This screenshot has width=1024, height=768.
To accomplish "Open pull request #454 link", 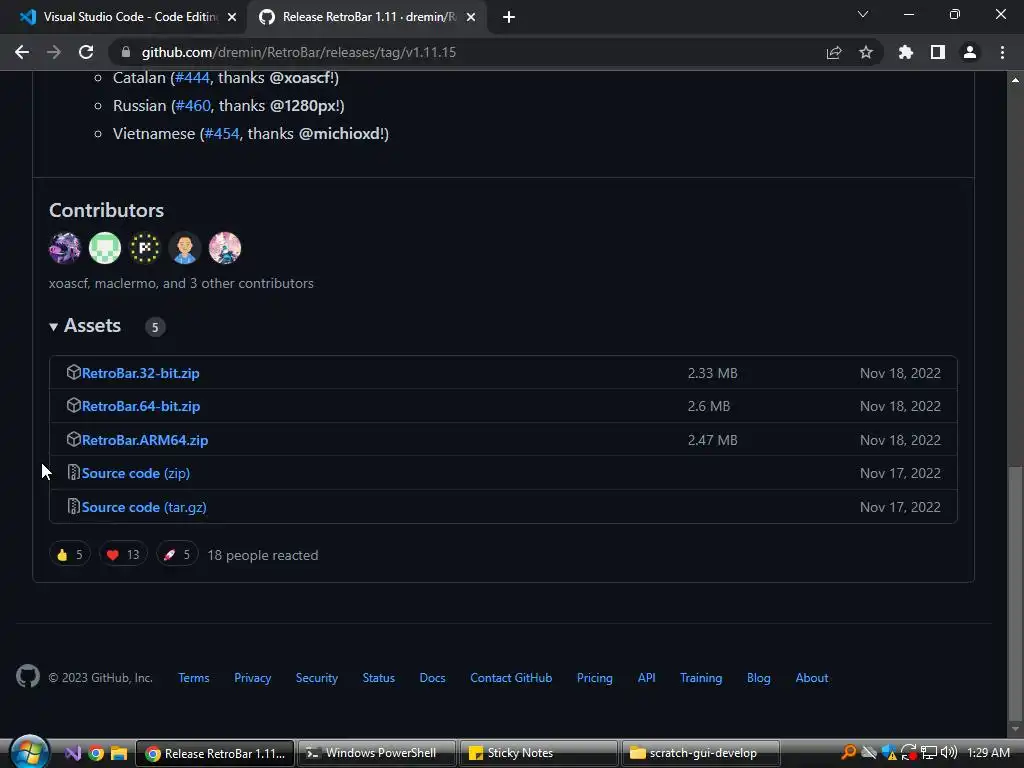I will (x=221, y=134).
